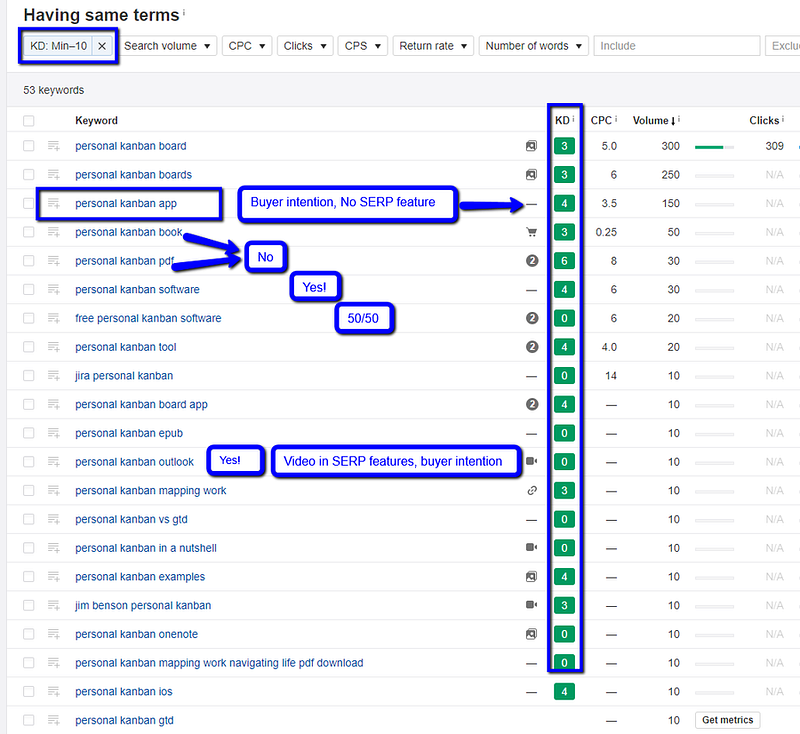The image size is (800, 734).
Task: Add personal kanban board app to list
Action: 54,404
